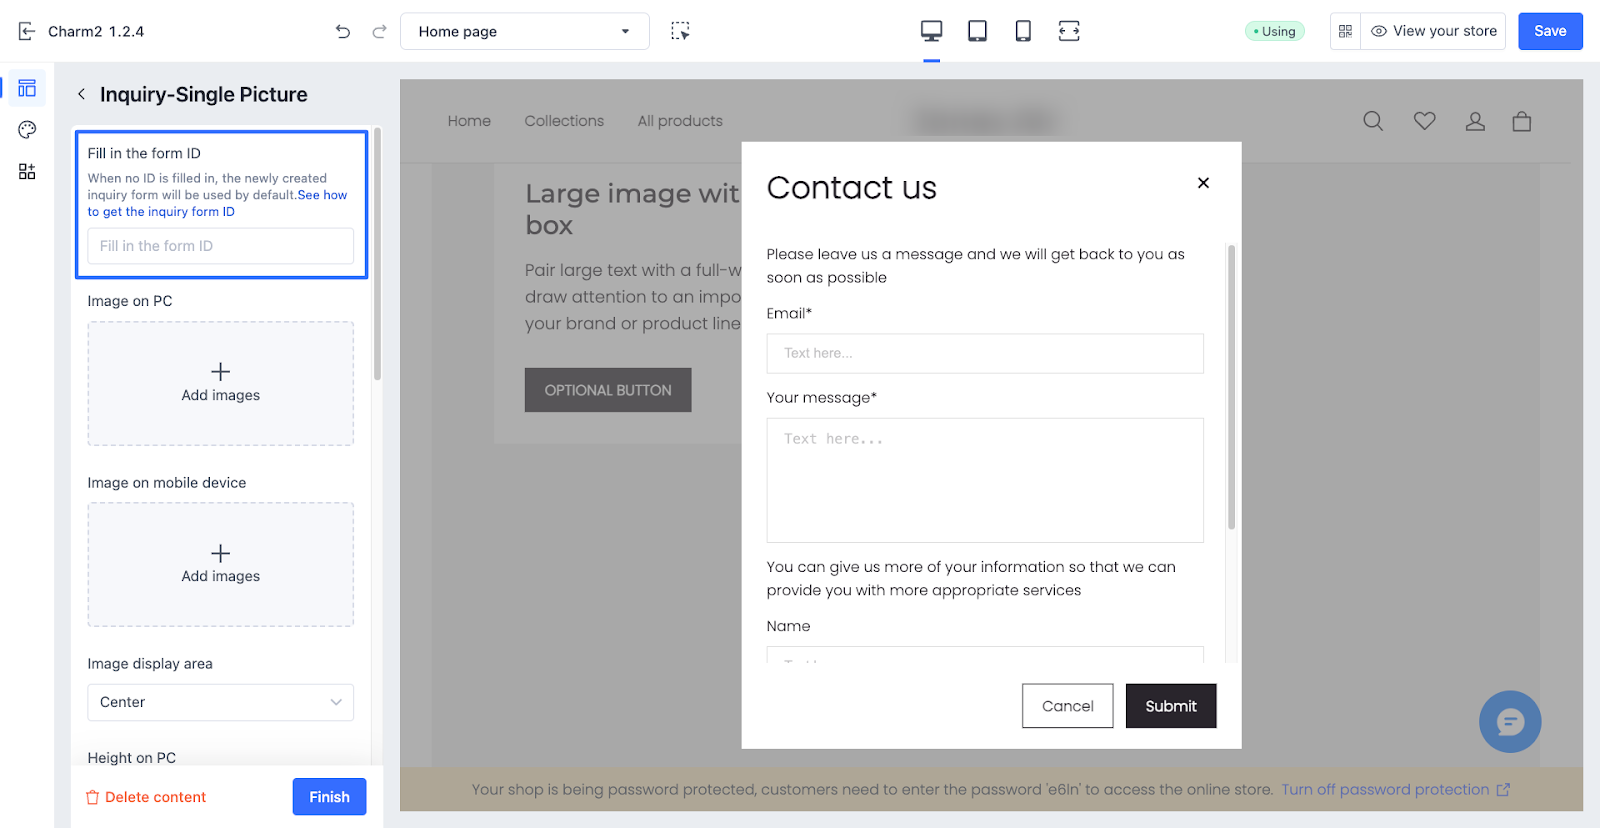Go back from Inquiry-Single Picture
The height and width of the screenshot is (828, 1600).
[81, 94]
